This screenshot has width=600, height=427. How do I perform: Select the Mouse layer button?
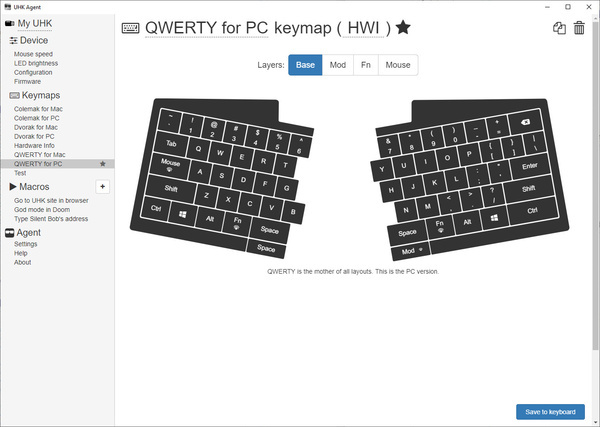pos(398,65)
